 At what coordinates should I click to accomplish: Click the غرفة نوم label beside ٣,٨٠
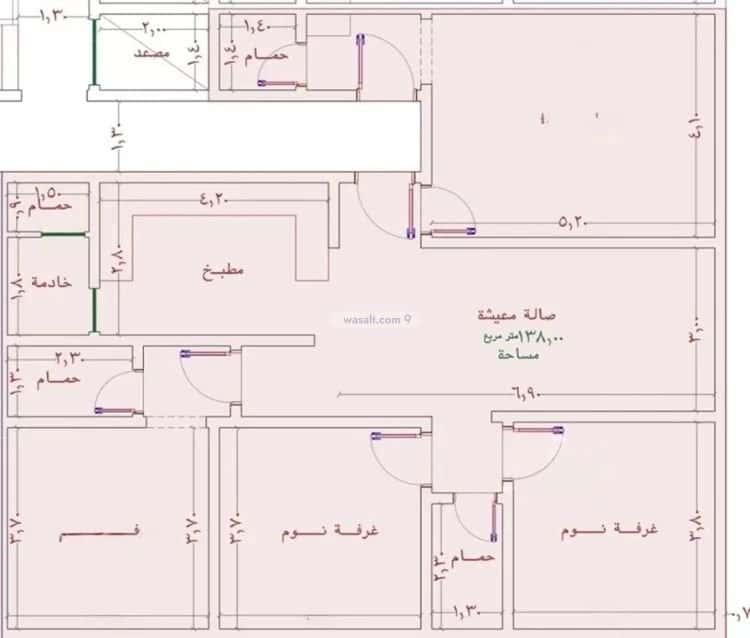click(609, 529)
